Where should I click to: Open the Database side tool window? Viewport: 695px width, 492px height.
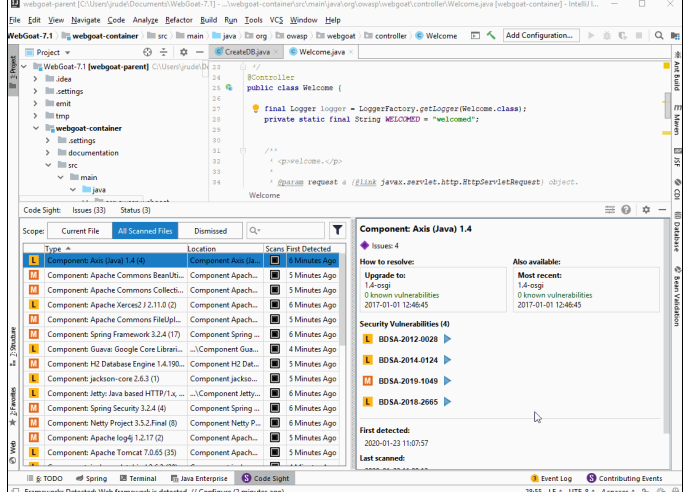677,231
